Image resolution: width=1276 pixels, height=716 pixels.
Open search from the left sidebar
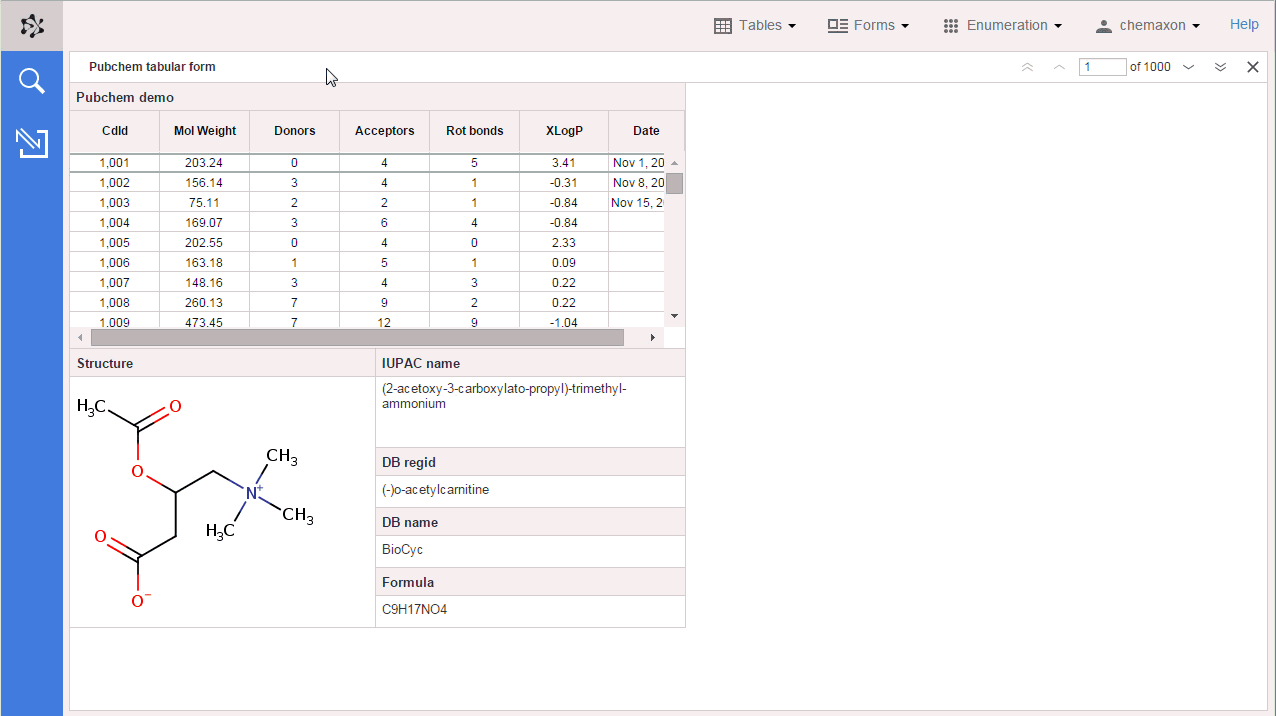[31, 80]
